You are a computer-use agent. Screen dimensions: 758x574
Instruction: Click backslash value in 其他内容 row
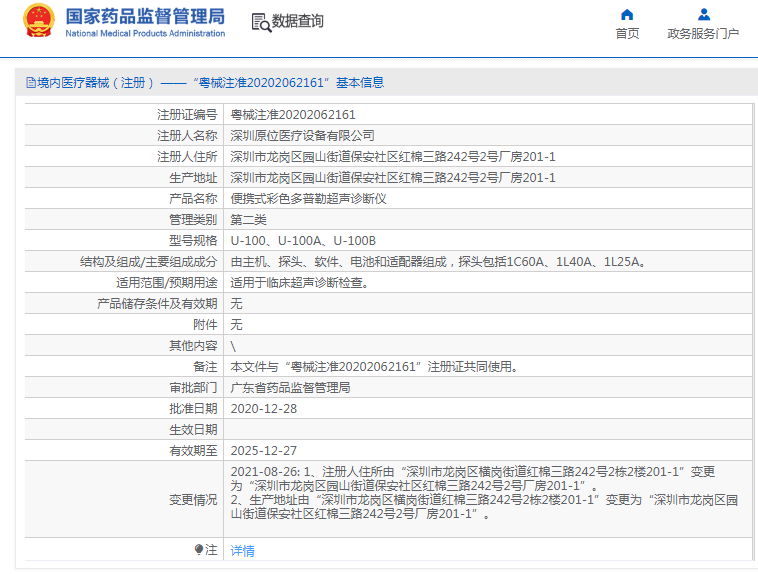[233, 346]
